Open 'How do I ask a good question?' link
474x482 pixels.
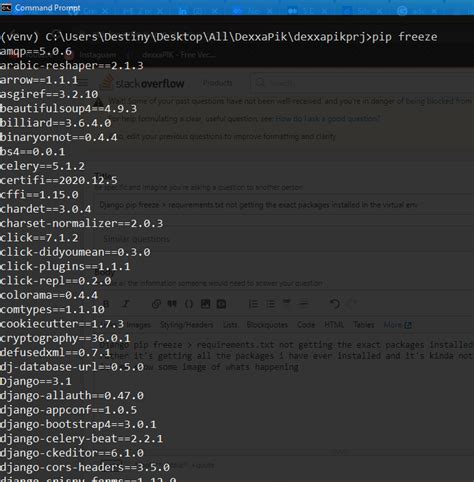(328, 118)
